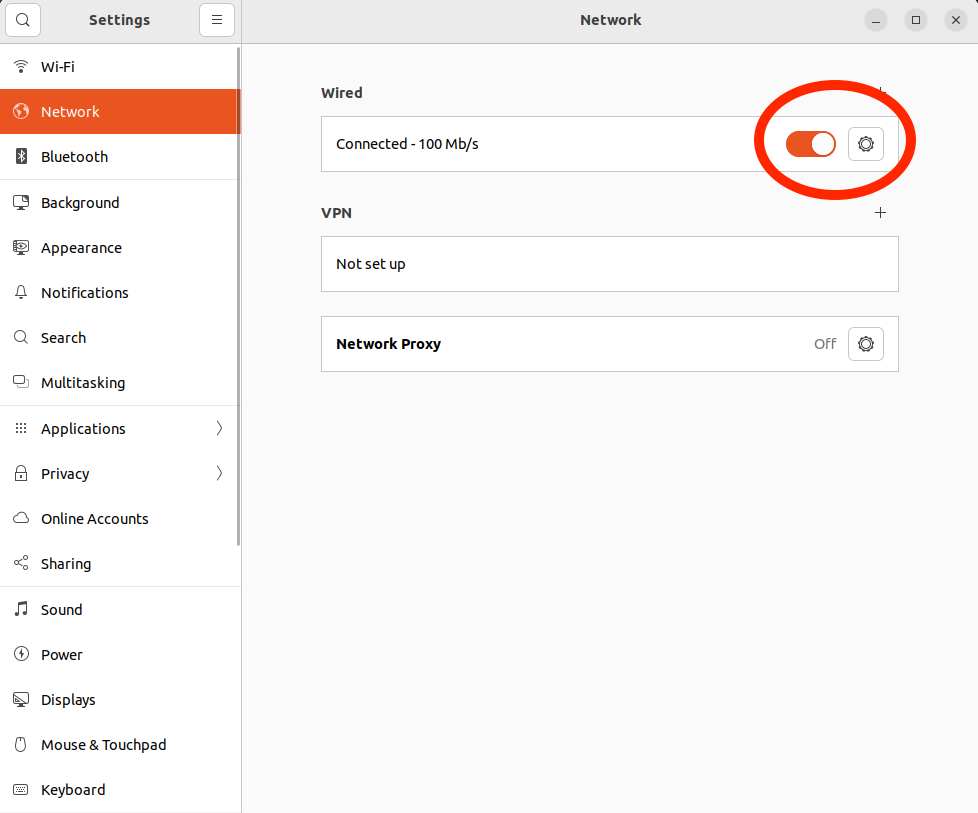Image resolution: width=978 pixels, height=813 pixels.
Task: Click the Bluetooth symbol icon
Action: coord(21,156)
